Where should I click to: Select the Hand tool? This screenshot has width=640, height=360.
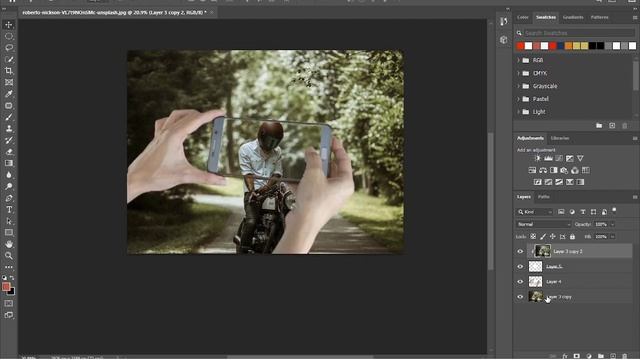pos(9,244)
